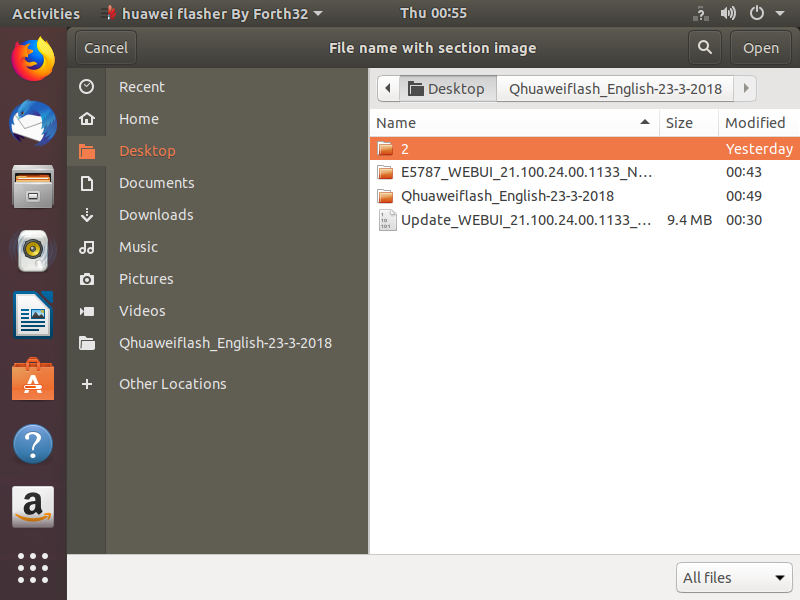Viewport: 800px width, 600px height.
Task: Select the Update_WEBUI_21.100.24.00.1133 file
Action: pyautogui.click(x=585, y=220)
